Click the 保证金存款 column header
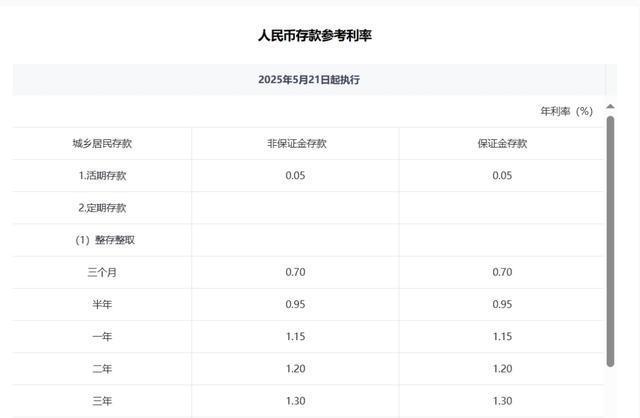 coord(502,143)
